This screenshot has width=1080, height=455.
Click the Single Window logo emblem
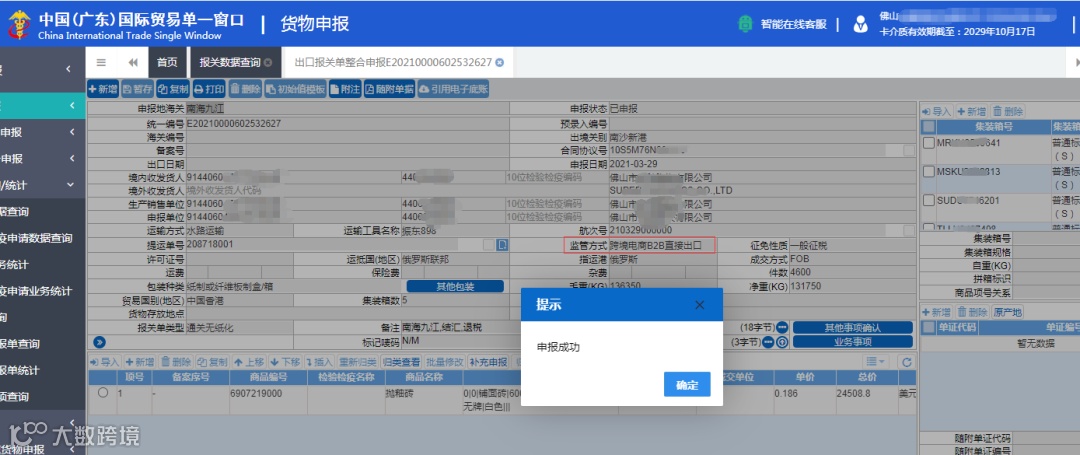[x=19, y=25]
